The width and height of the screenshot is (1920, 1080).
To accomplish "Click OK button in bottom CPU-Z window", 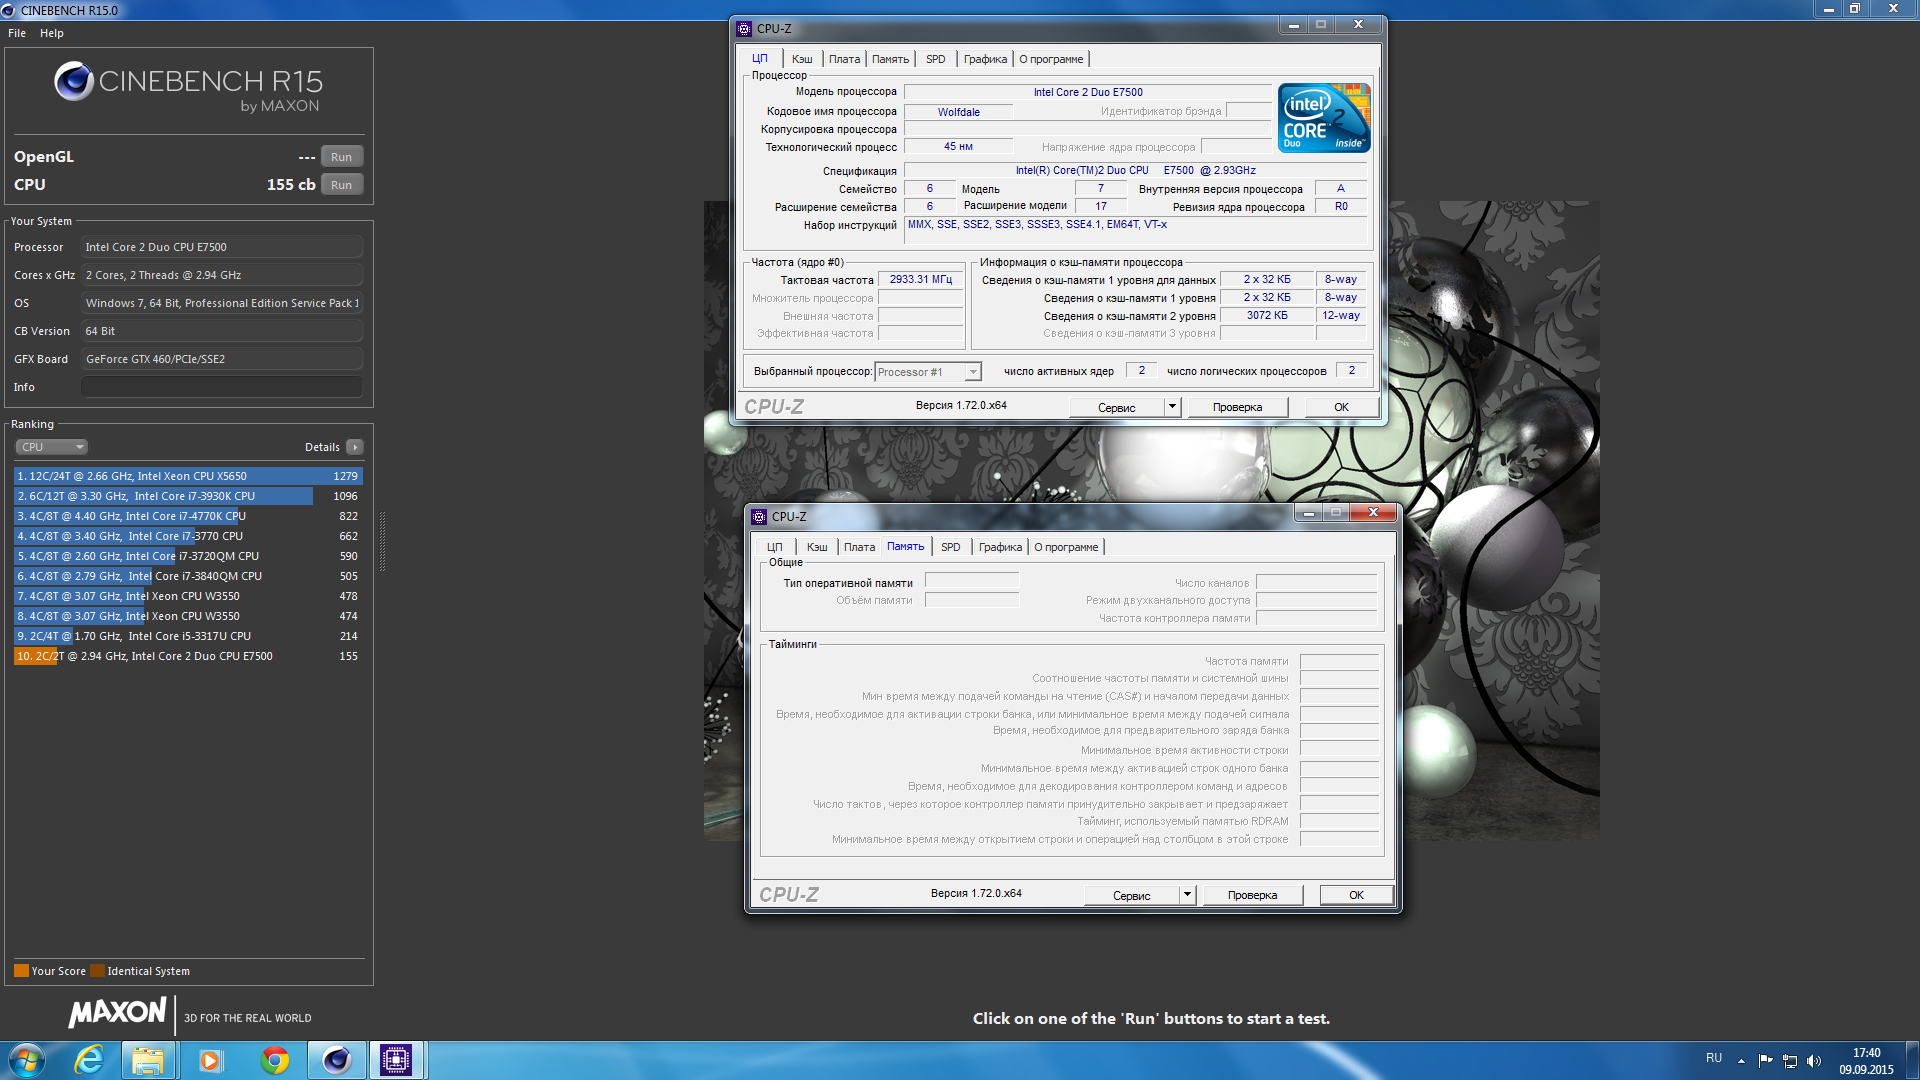I will 1356,895.
